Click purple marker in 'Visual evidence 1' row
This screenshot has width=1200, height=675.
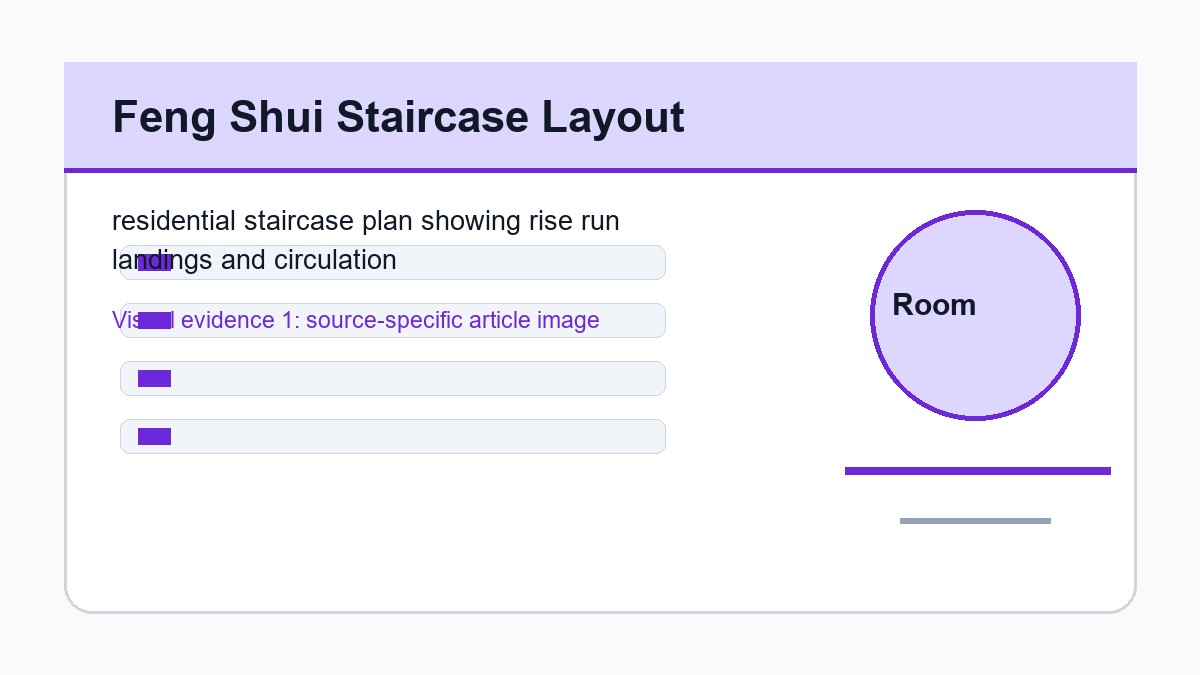pyautogui.click(x=154, y=320)
